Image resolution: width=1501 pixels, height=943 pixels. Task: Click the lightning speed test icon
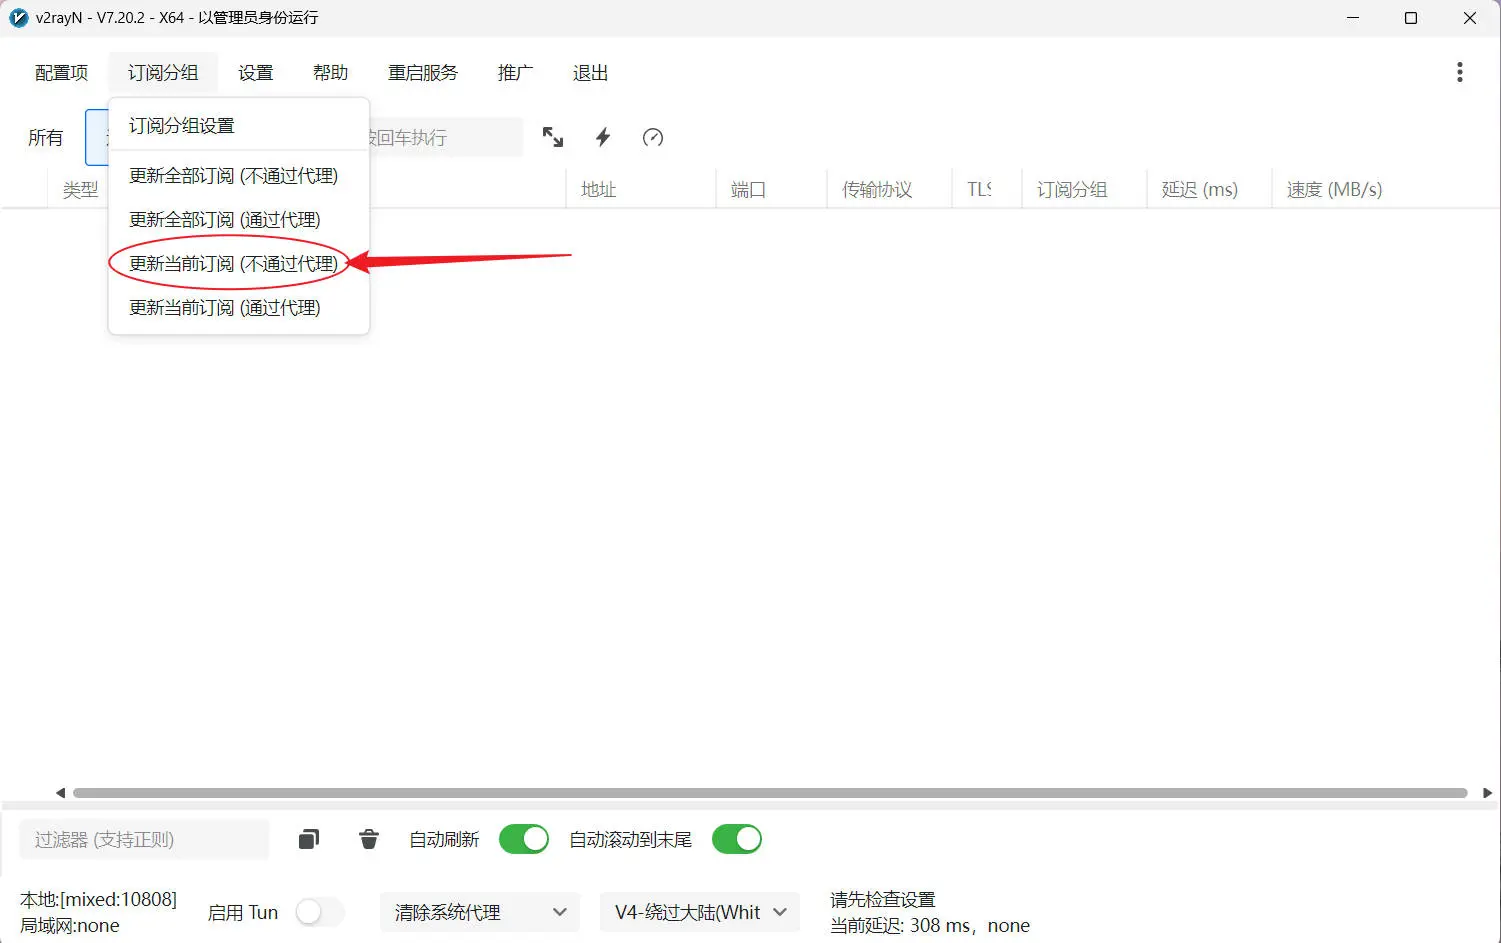602,137
